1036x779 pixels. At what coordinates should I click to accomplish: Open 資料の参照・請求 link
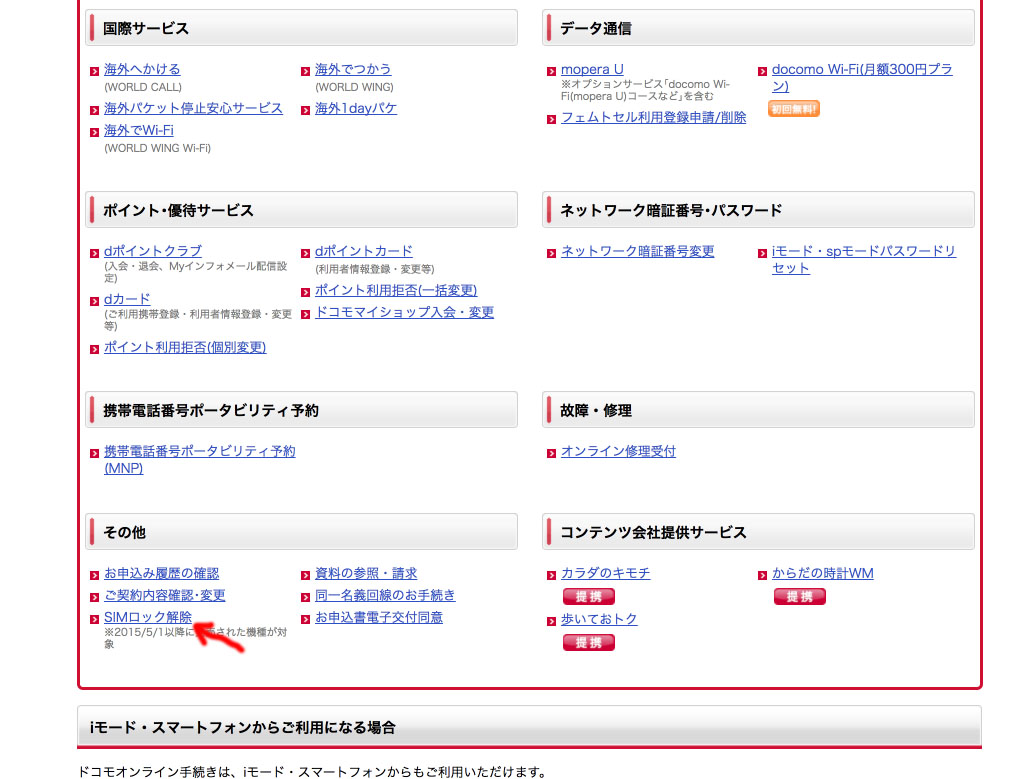point(366,574)
